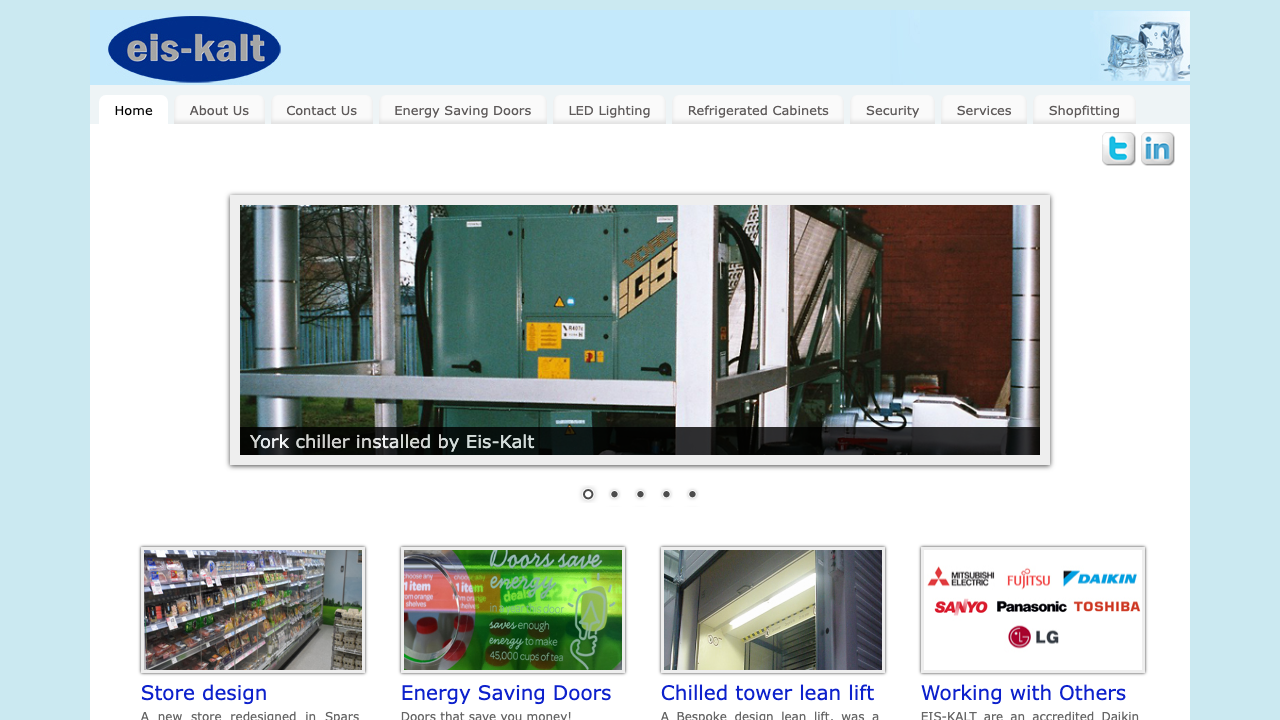The height and width of the screenshot is (720, 1280).
Task: Click the Chilled tower lean lift link
Action: (x=767, y=692)
